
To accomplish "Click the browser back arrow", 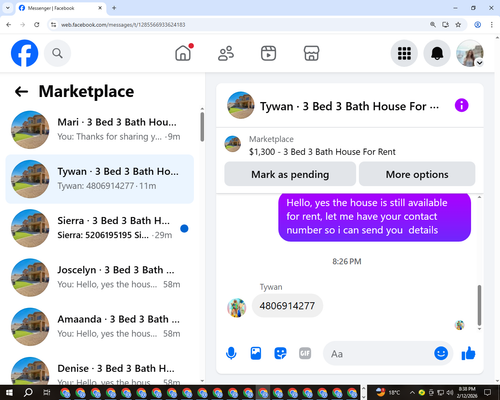I will [9, 25].
